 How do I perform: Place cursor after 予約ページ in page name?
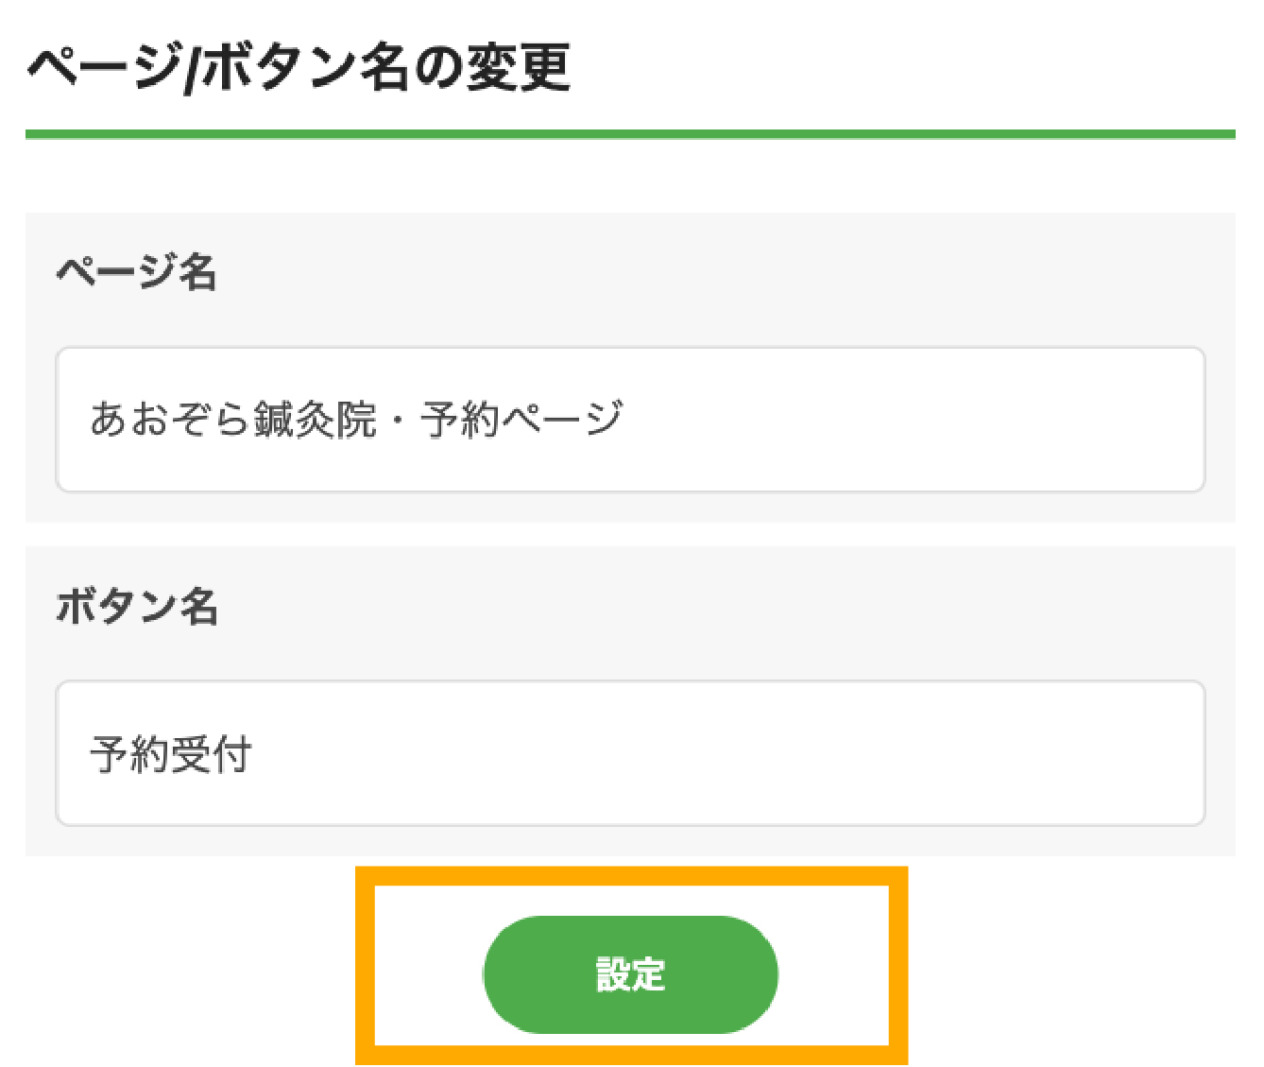626,419
